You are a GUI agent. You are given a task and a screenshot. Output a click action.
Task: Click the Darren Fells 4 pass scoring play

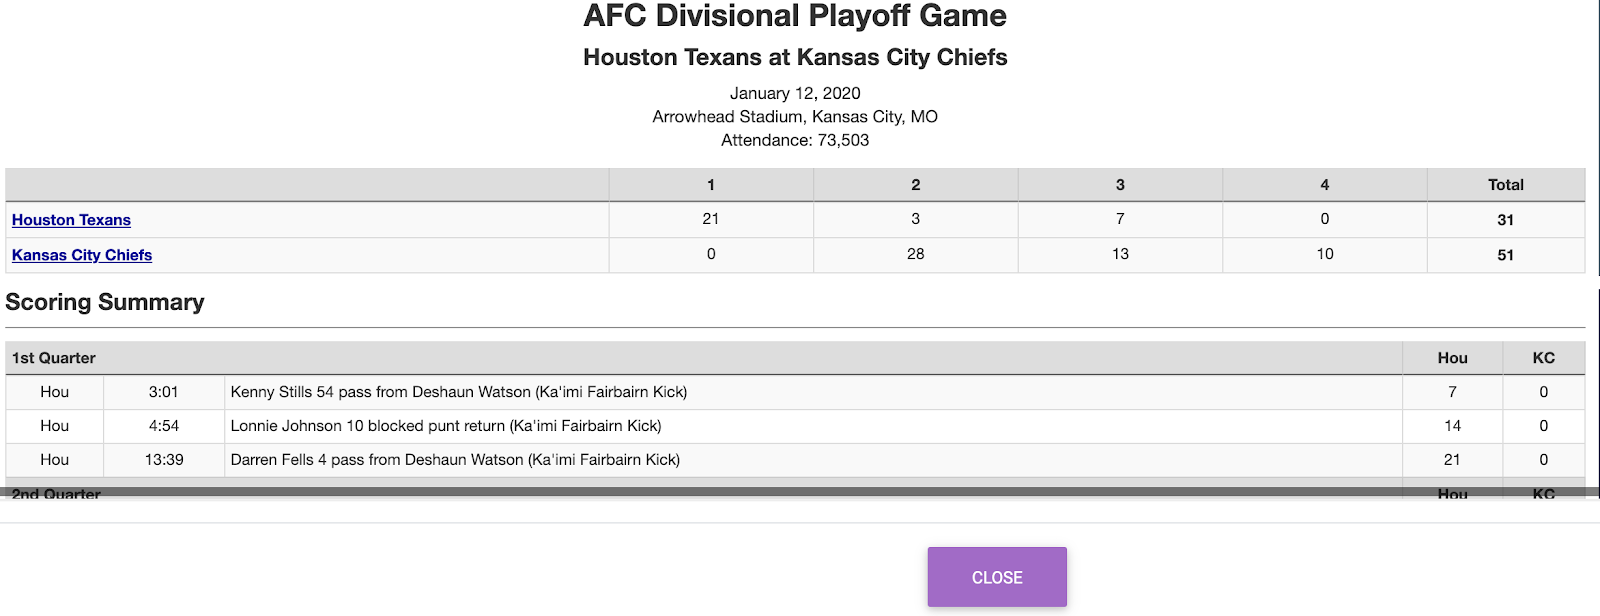tap(455, 460)
